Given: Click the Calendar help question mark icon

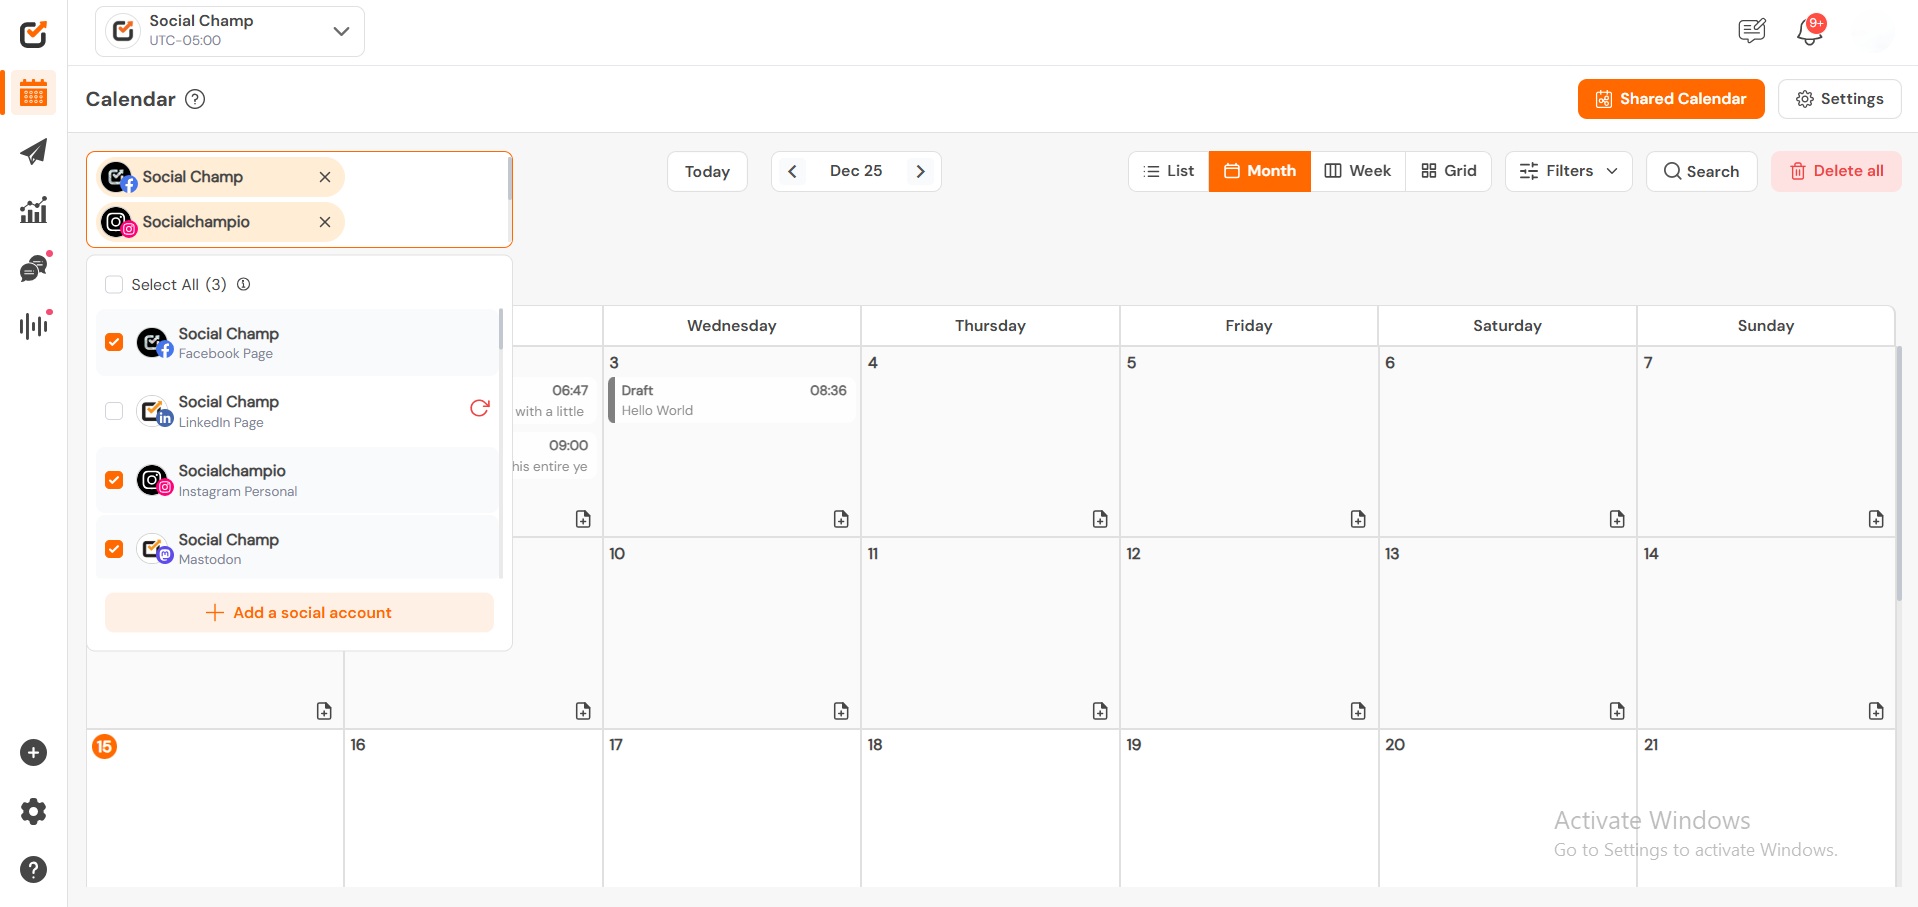Looking at the screenshot, I should click(196, 99).
